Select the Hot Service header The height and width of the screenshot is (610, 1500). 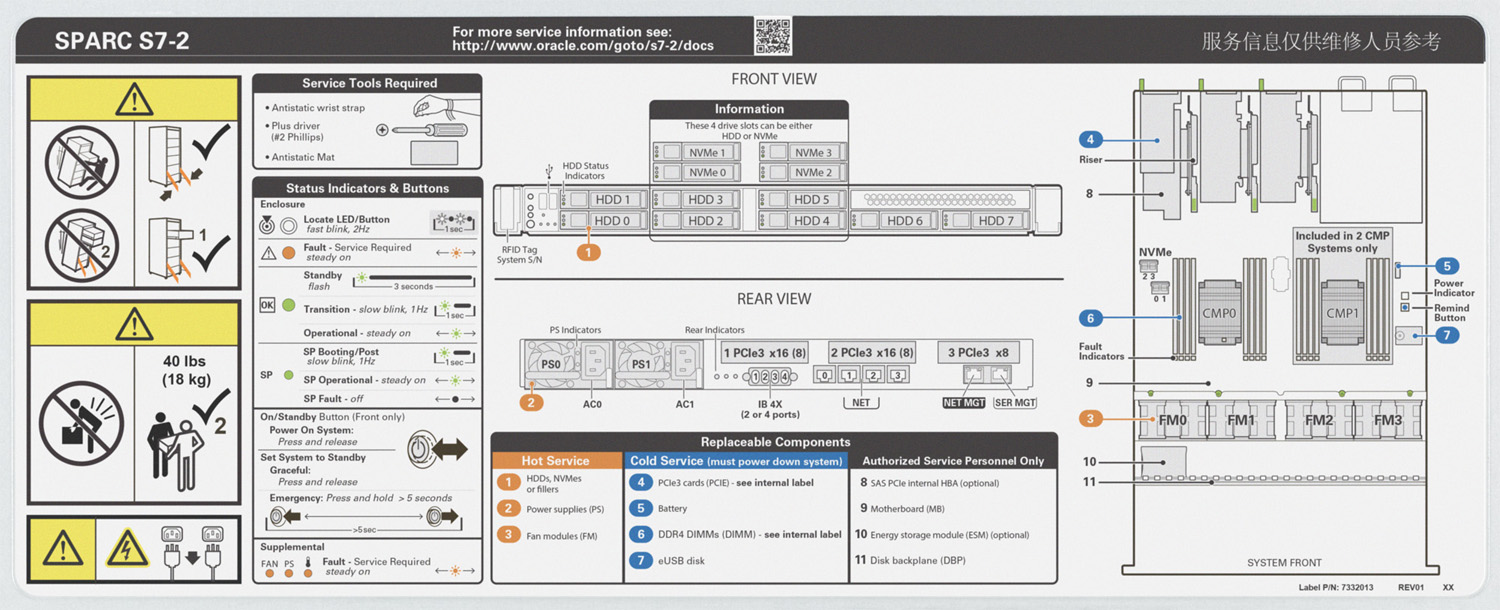click(555, 461)
